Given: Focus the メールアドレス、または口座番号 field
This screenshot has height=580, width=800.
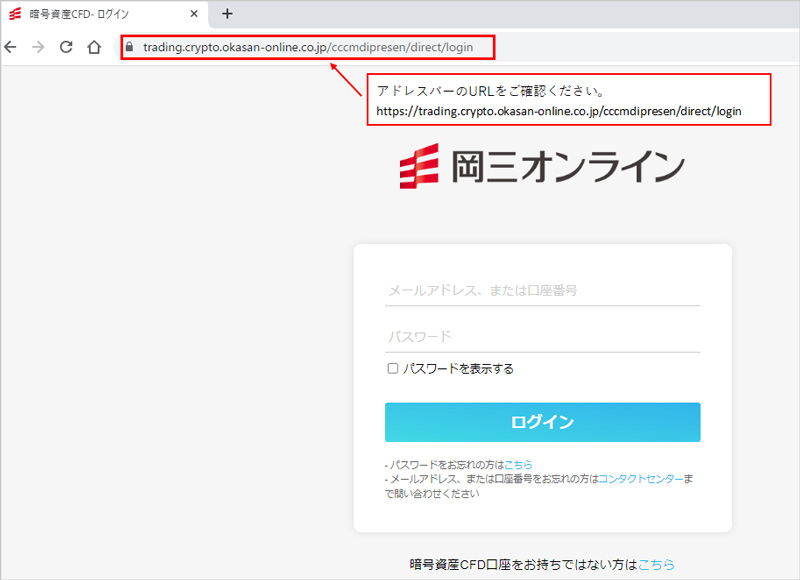Looking at the screenshot, I should (542, 291).
